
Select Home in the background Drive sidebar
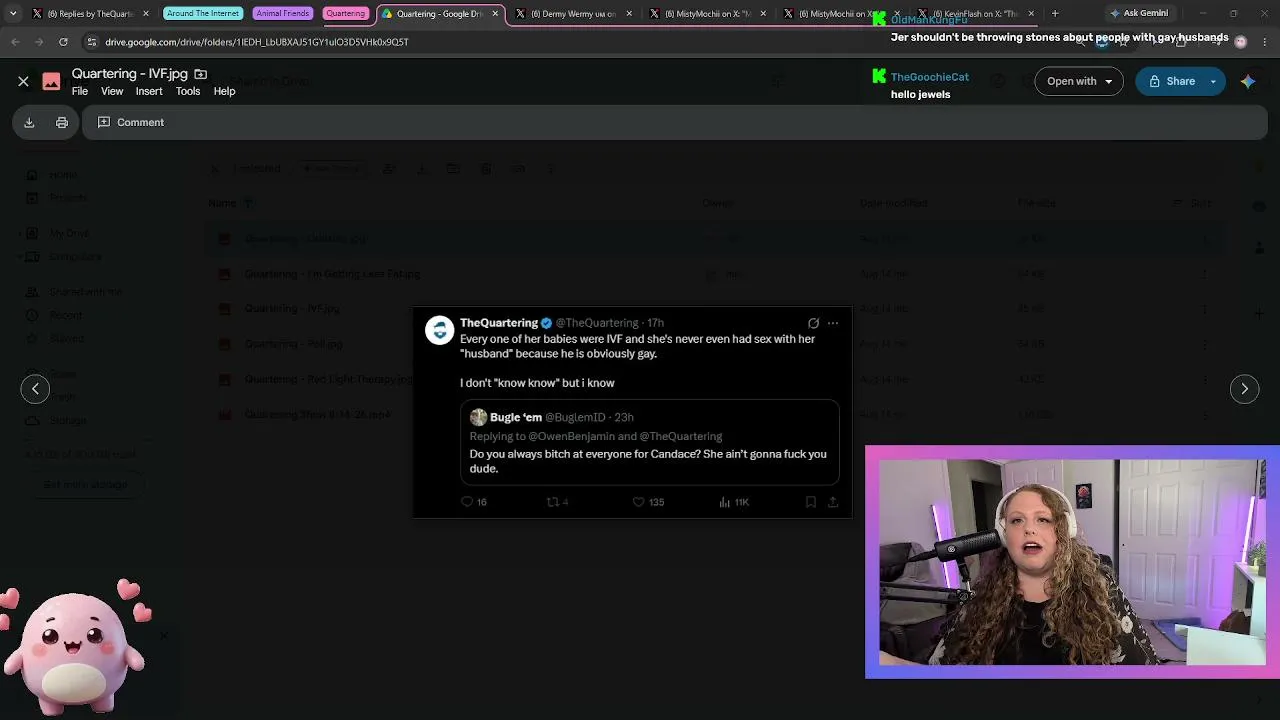pos(63,175)
